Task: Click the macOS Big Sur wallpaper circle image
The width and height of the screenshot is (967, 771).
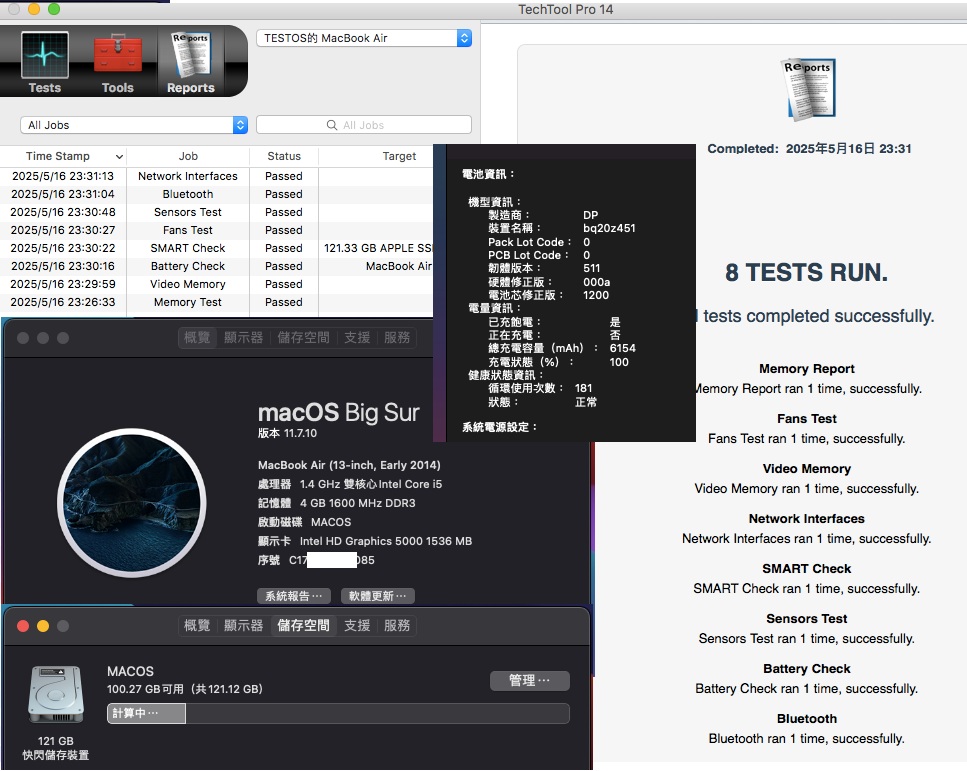Action: coord(131,503)
